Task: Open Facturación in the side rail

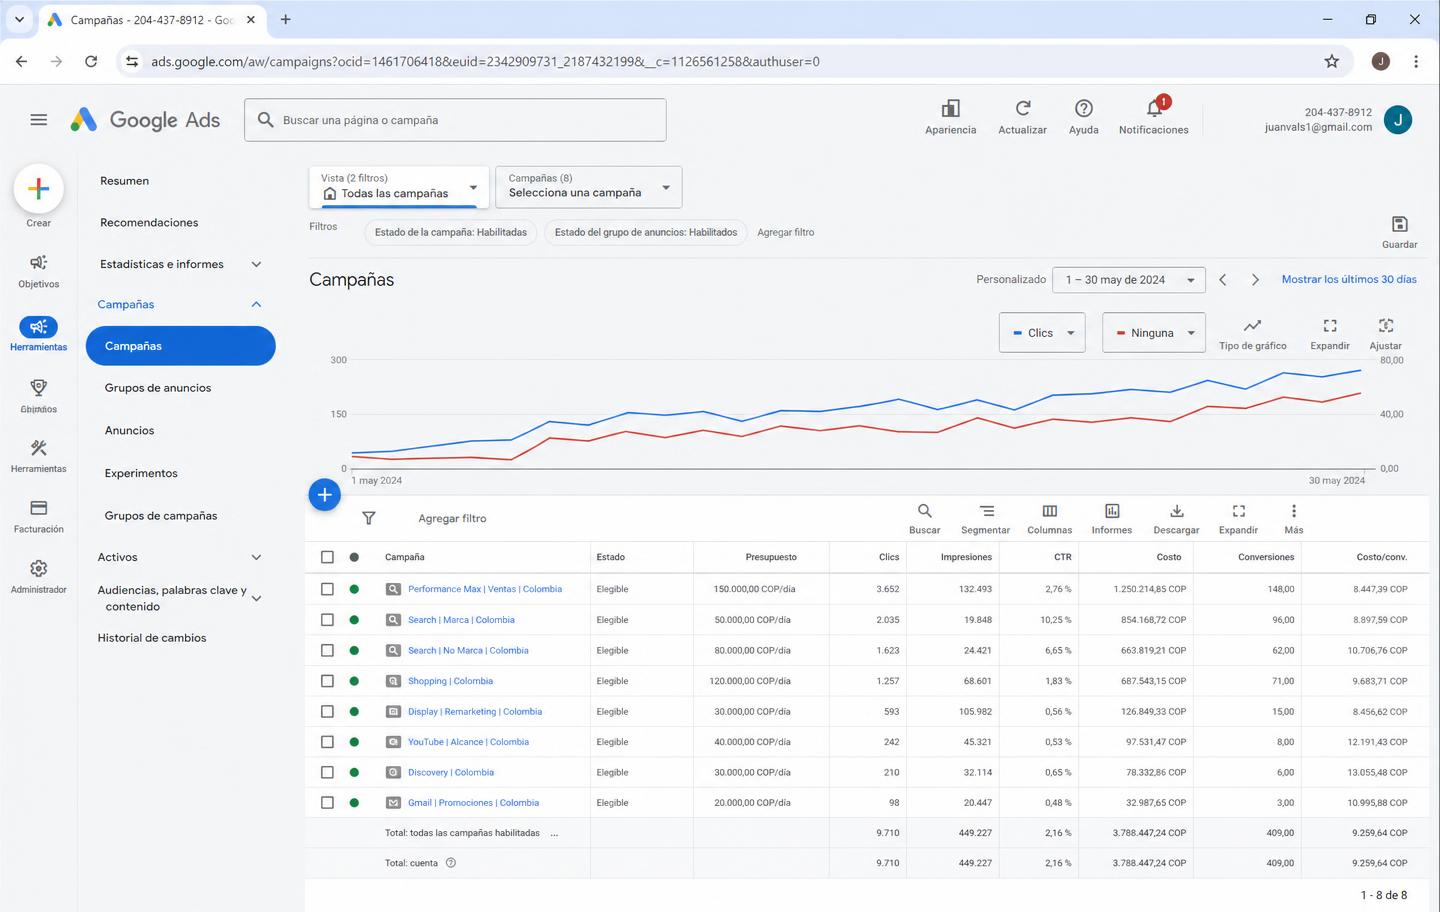Action: pyautogui.click(x=39, y=516)
